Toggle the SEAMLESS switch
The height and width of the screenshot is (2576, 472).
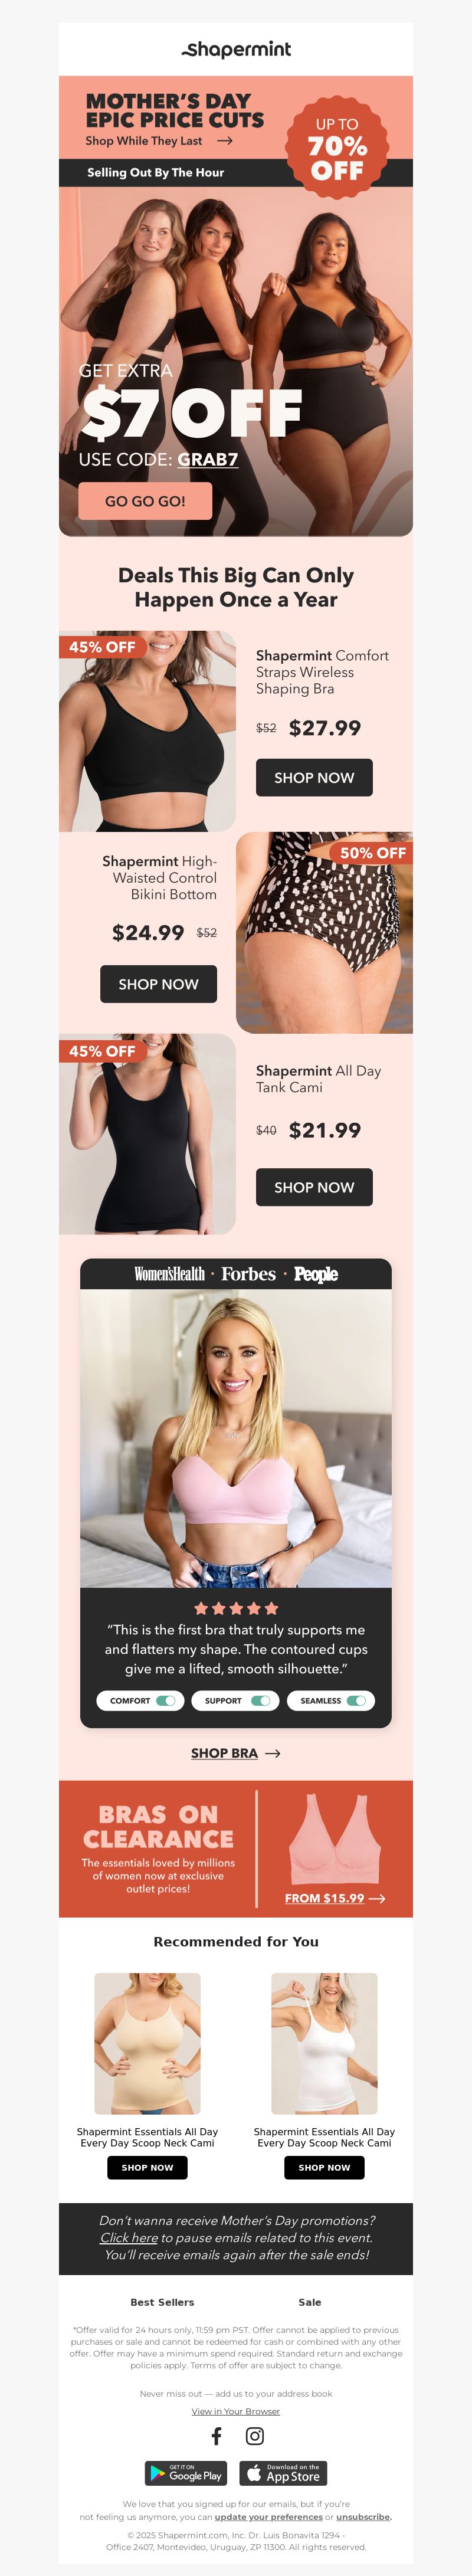[356, 1700]
